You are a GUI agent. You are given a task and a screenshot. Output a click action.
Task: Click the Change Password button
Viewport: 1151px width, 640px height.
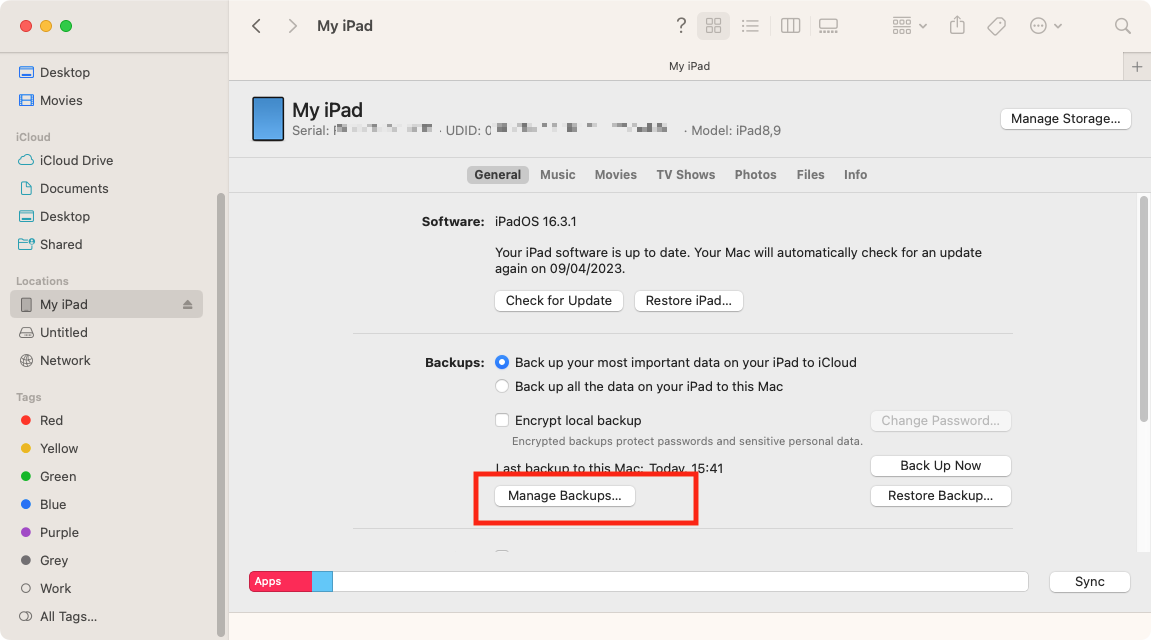940,421
